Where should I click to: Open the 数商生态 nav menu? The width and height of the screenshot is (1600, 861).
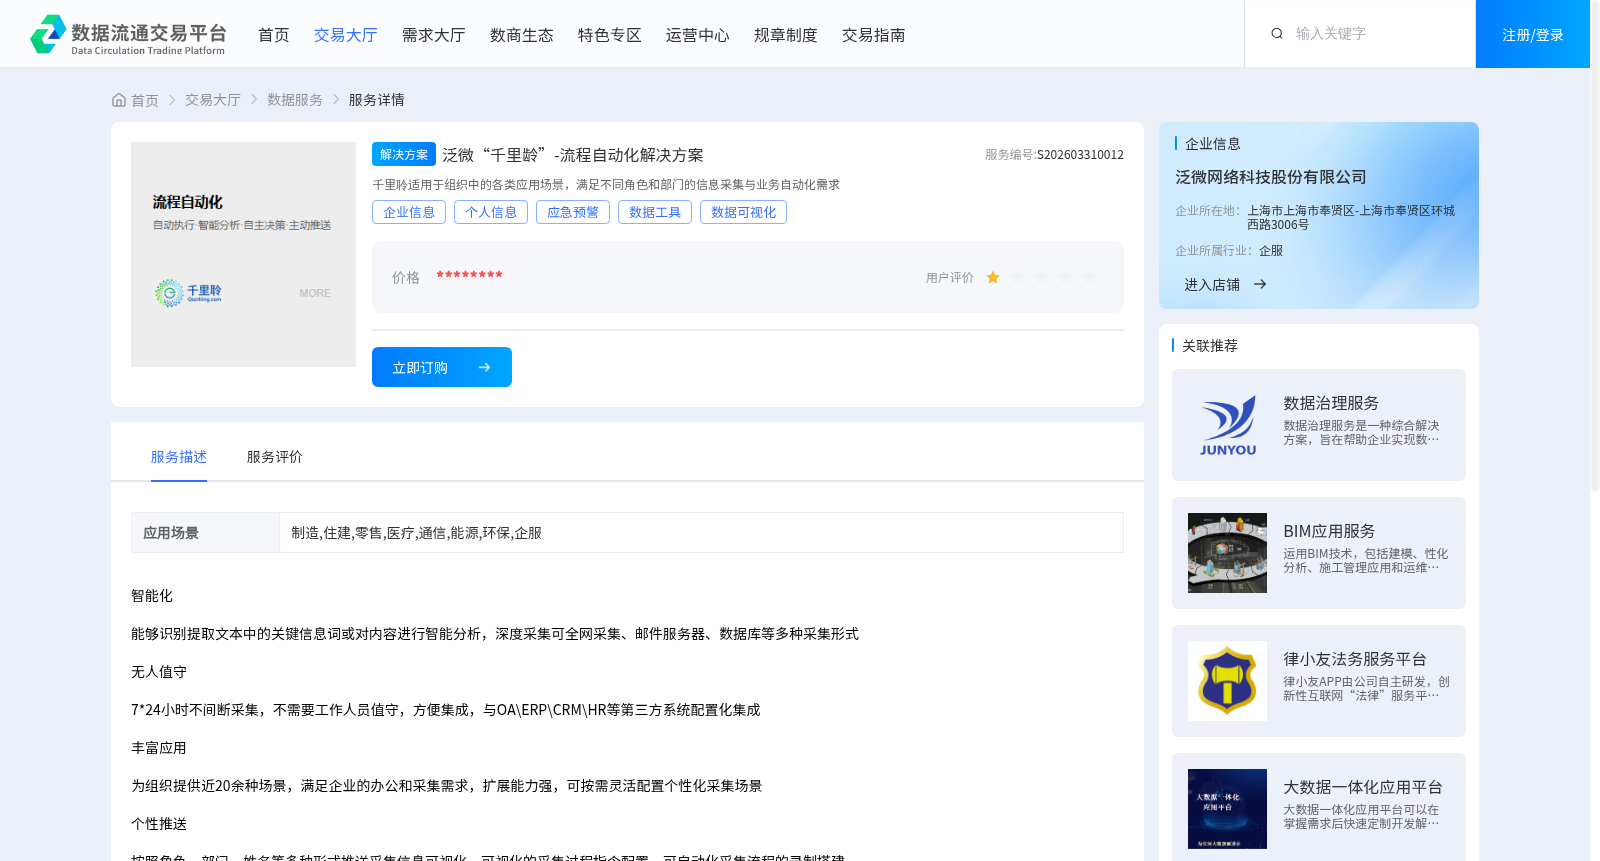[x=522, y=35]
